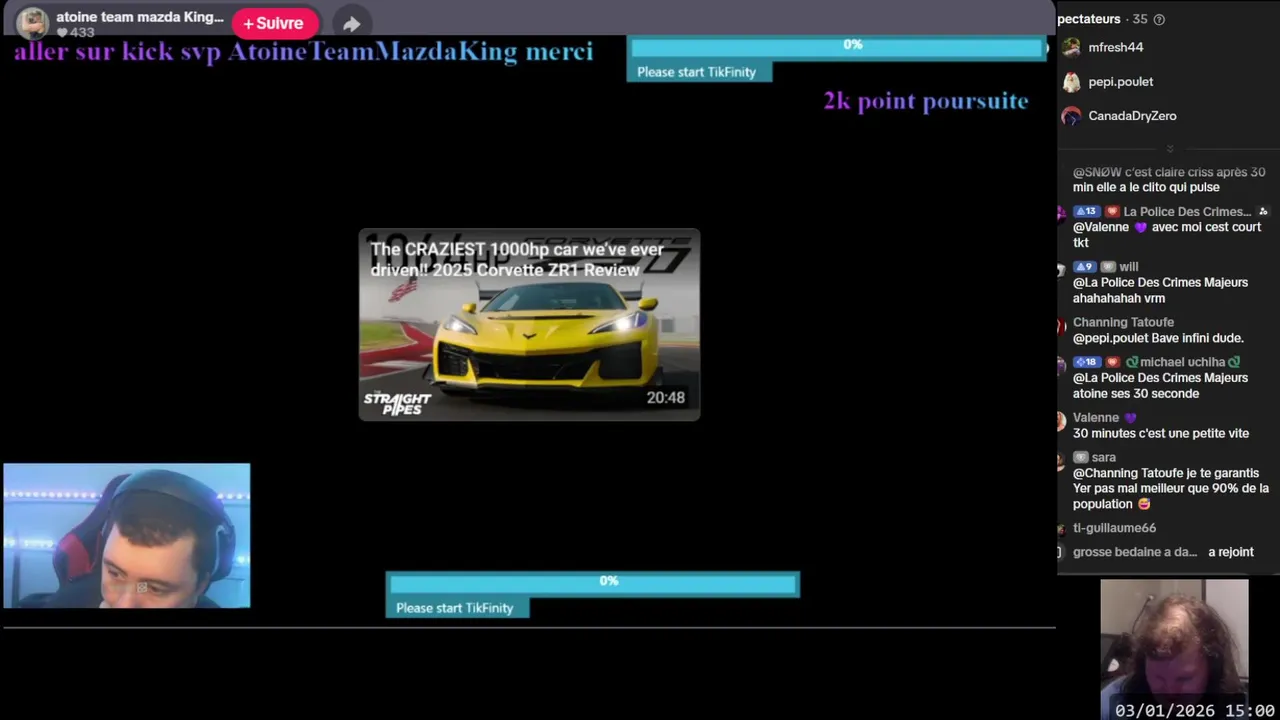
Task: Click the purple heart after Valenne's name
Action: coord(1130,418)
